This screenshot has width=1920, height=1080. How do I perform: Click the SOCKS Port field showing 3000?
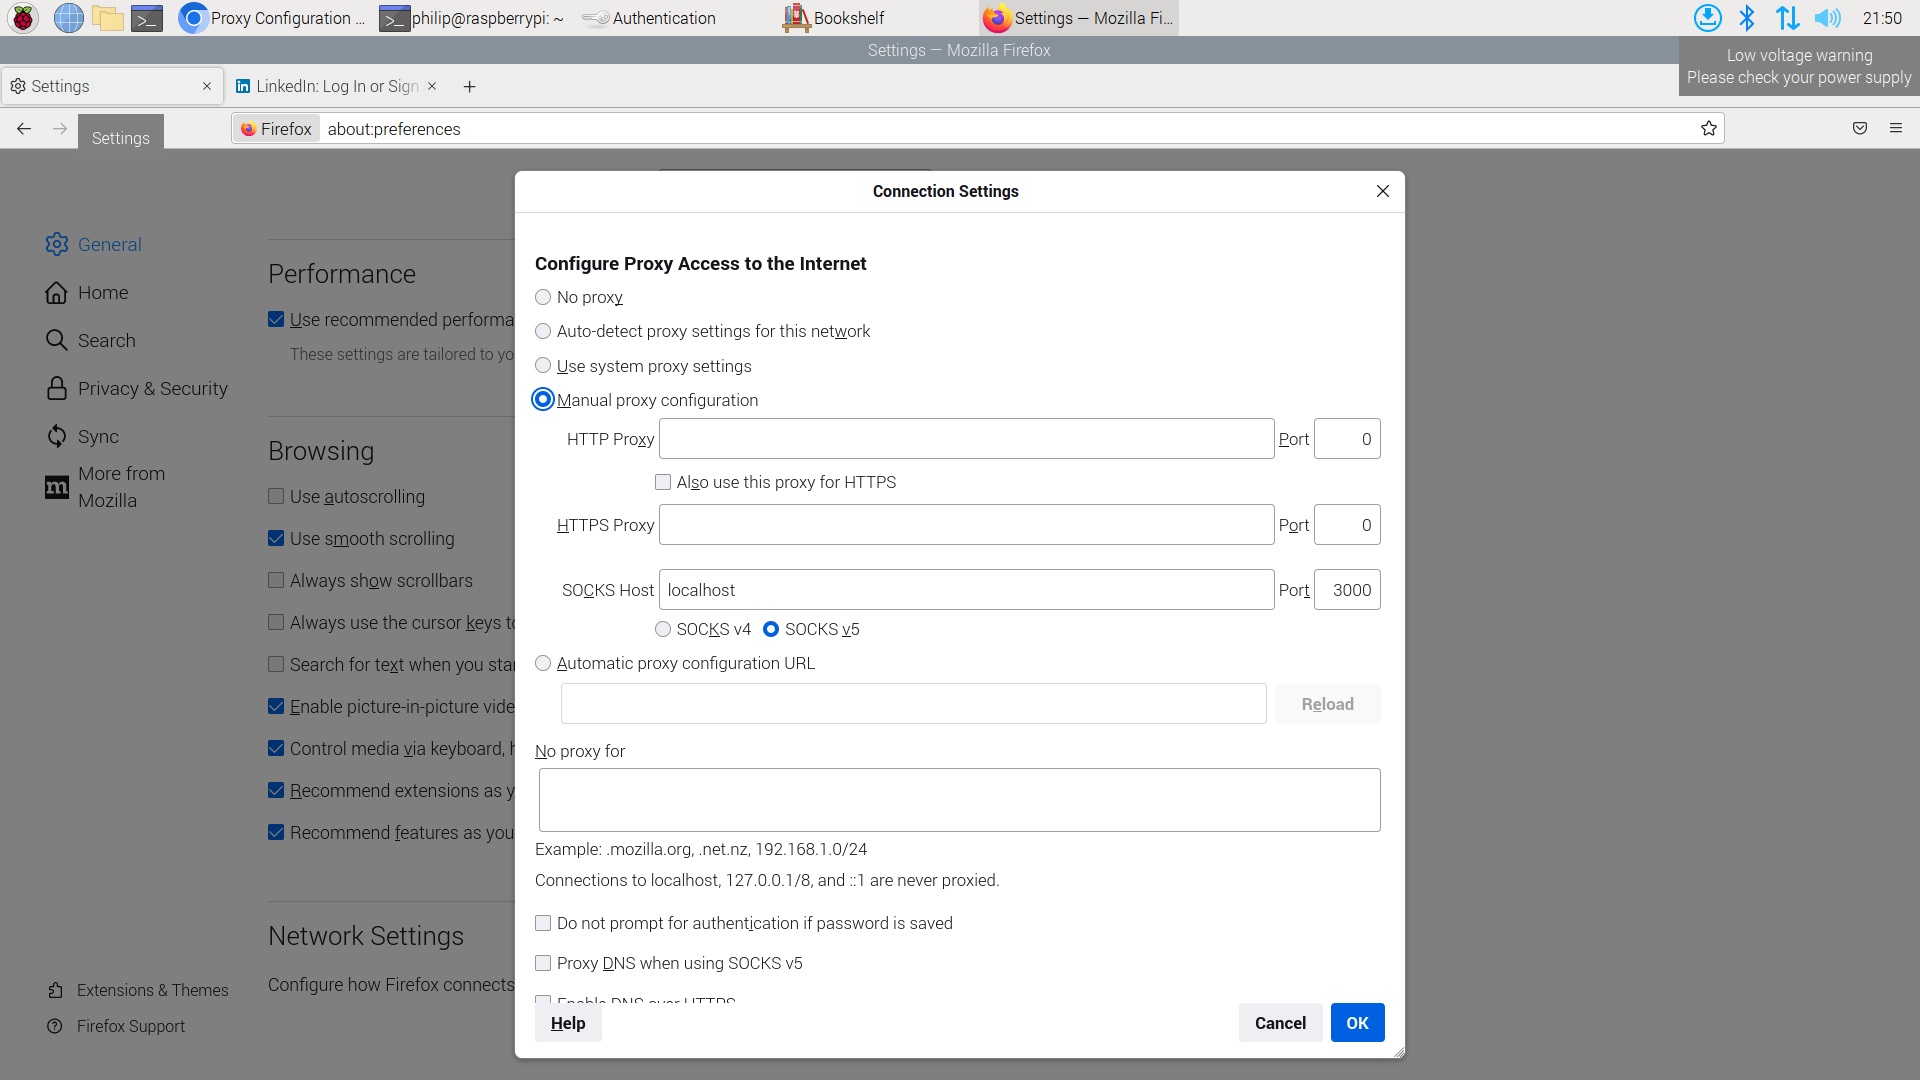coord(1347,590)
